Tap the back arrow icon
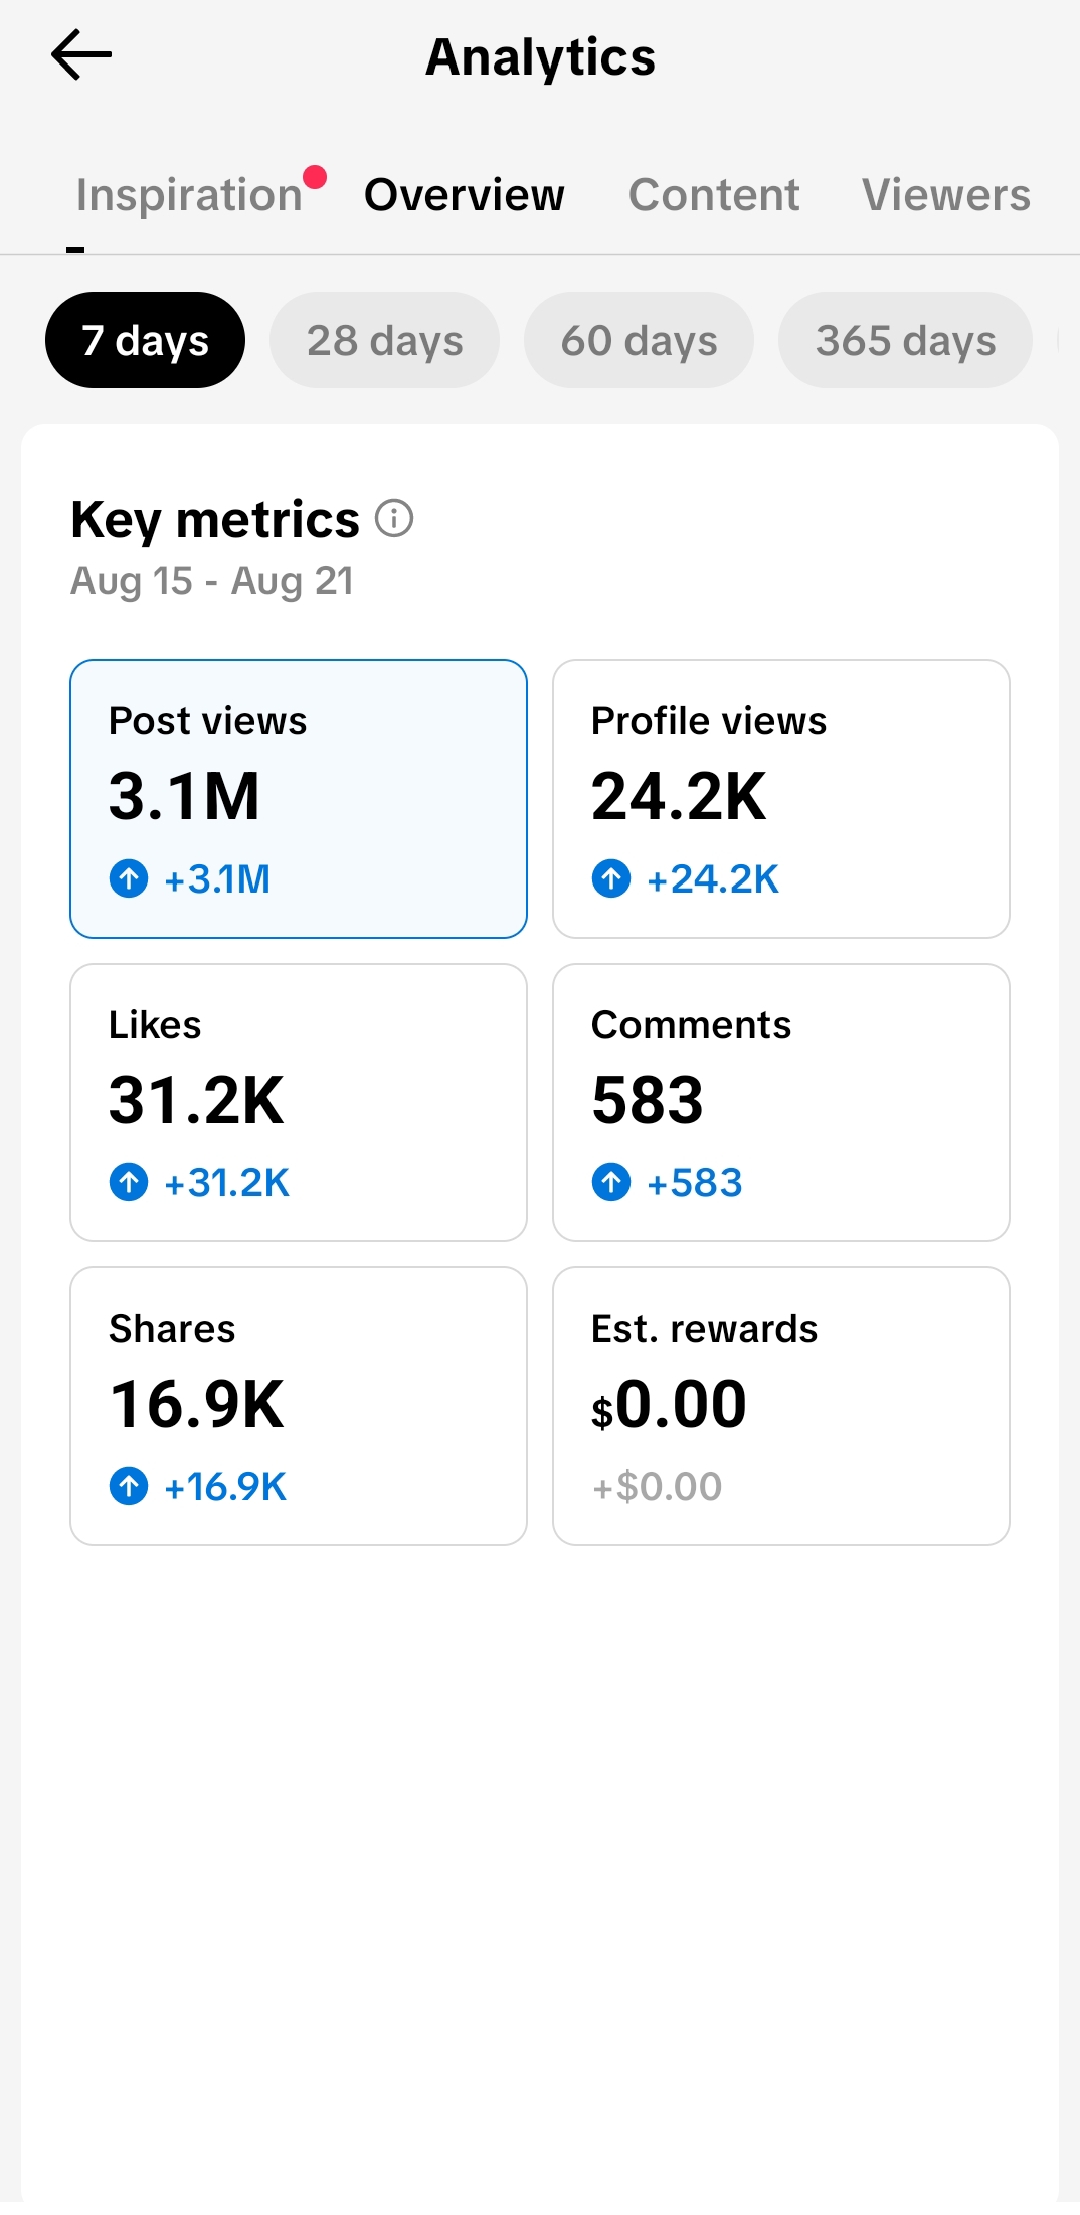This screenshot has width=1080, height=2215. (x=81, y=55)
